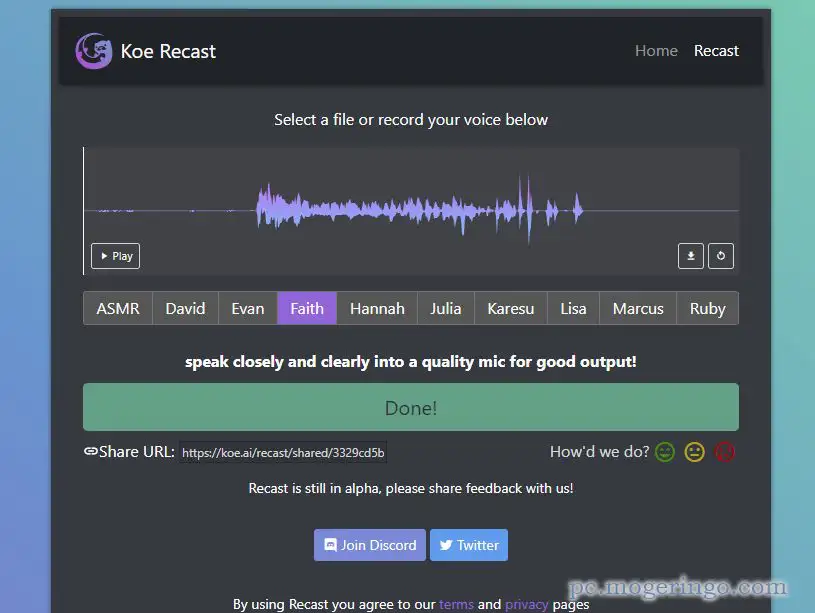Viewport: 815px width, 613px height.
Task: Open the Recast nav link
Action: tap(716, 51)
